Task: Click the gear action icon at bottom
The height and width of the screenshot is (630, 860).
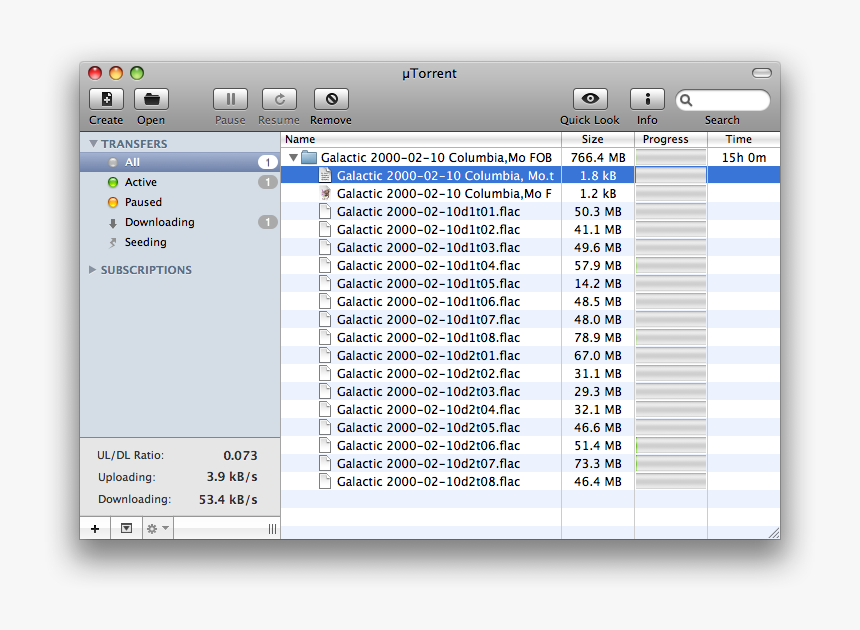Action: (152, 527)
